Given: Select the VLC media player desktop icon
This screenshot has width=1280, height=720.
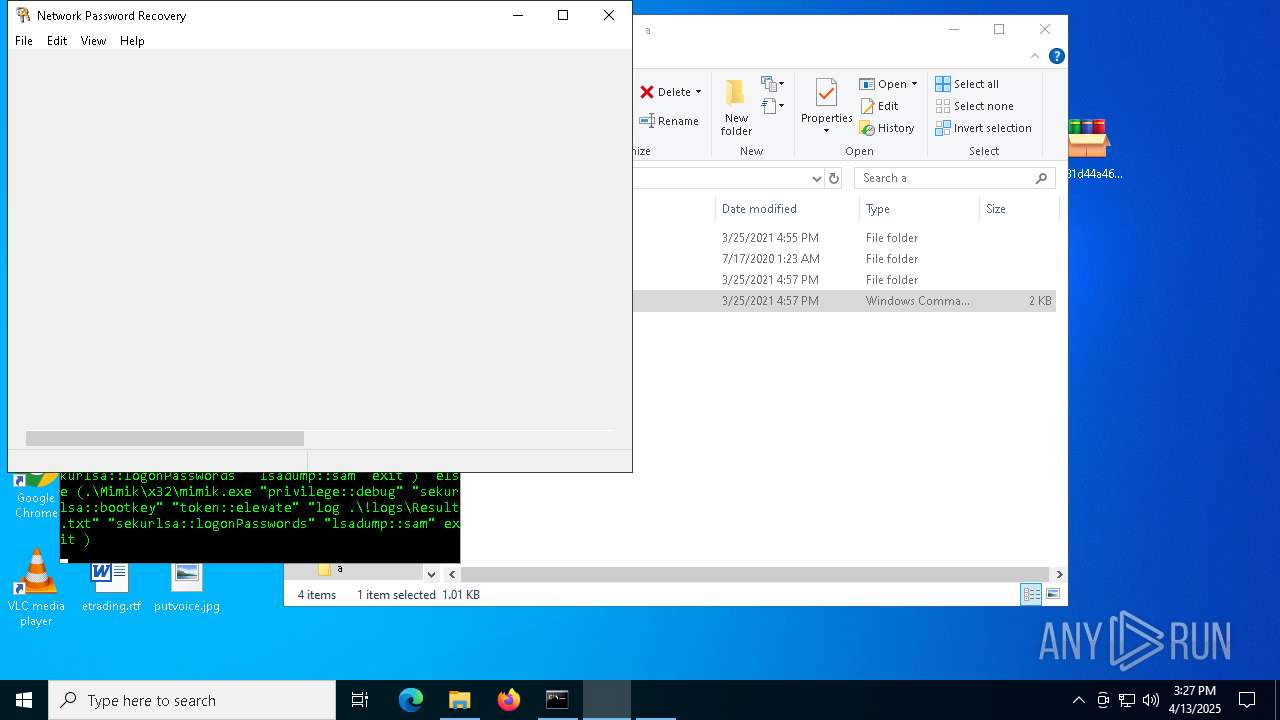Looking at the screenshot, I should (36, 588).
